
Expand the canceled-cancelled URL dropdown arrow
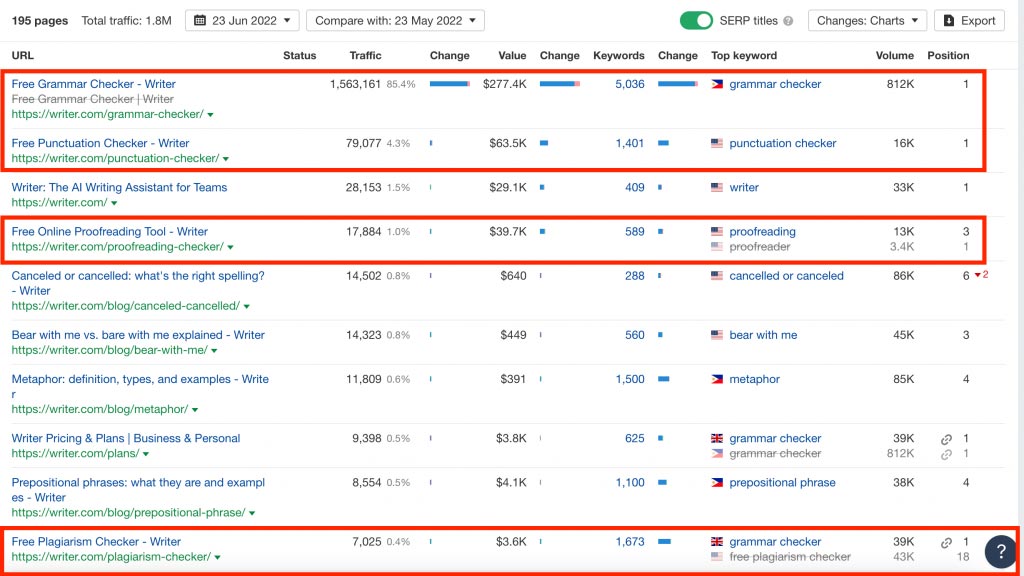coord(247,307)
